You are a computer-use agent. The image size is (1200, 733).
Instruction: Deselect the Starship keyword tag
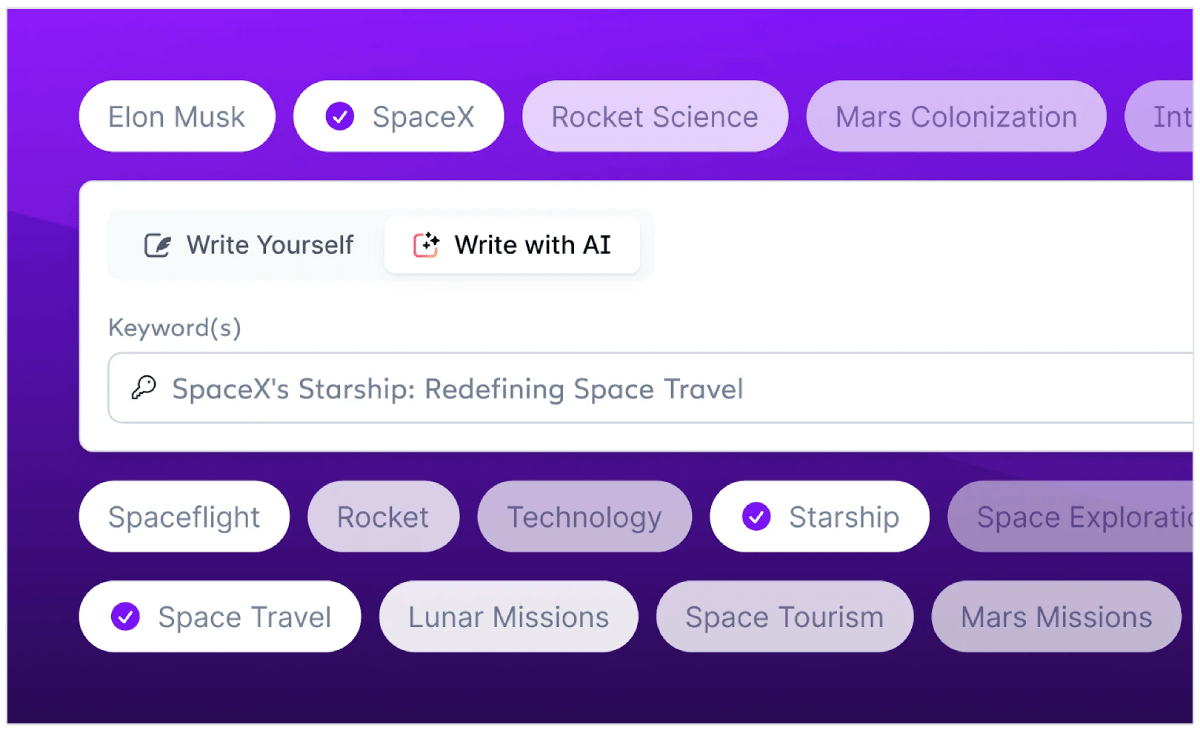[819, 516]
